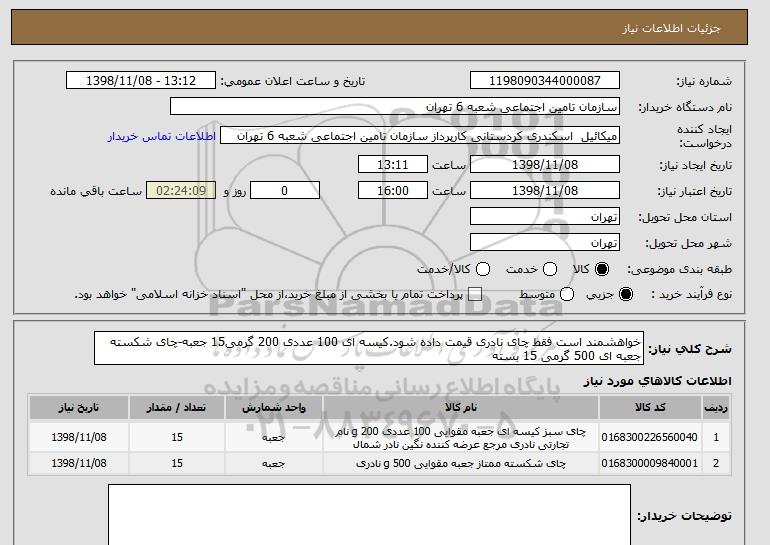Click the نام دستگاه خریدار field
The height and width of the screenshot is (545, 770).
click(395, 107)
